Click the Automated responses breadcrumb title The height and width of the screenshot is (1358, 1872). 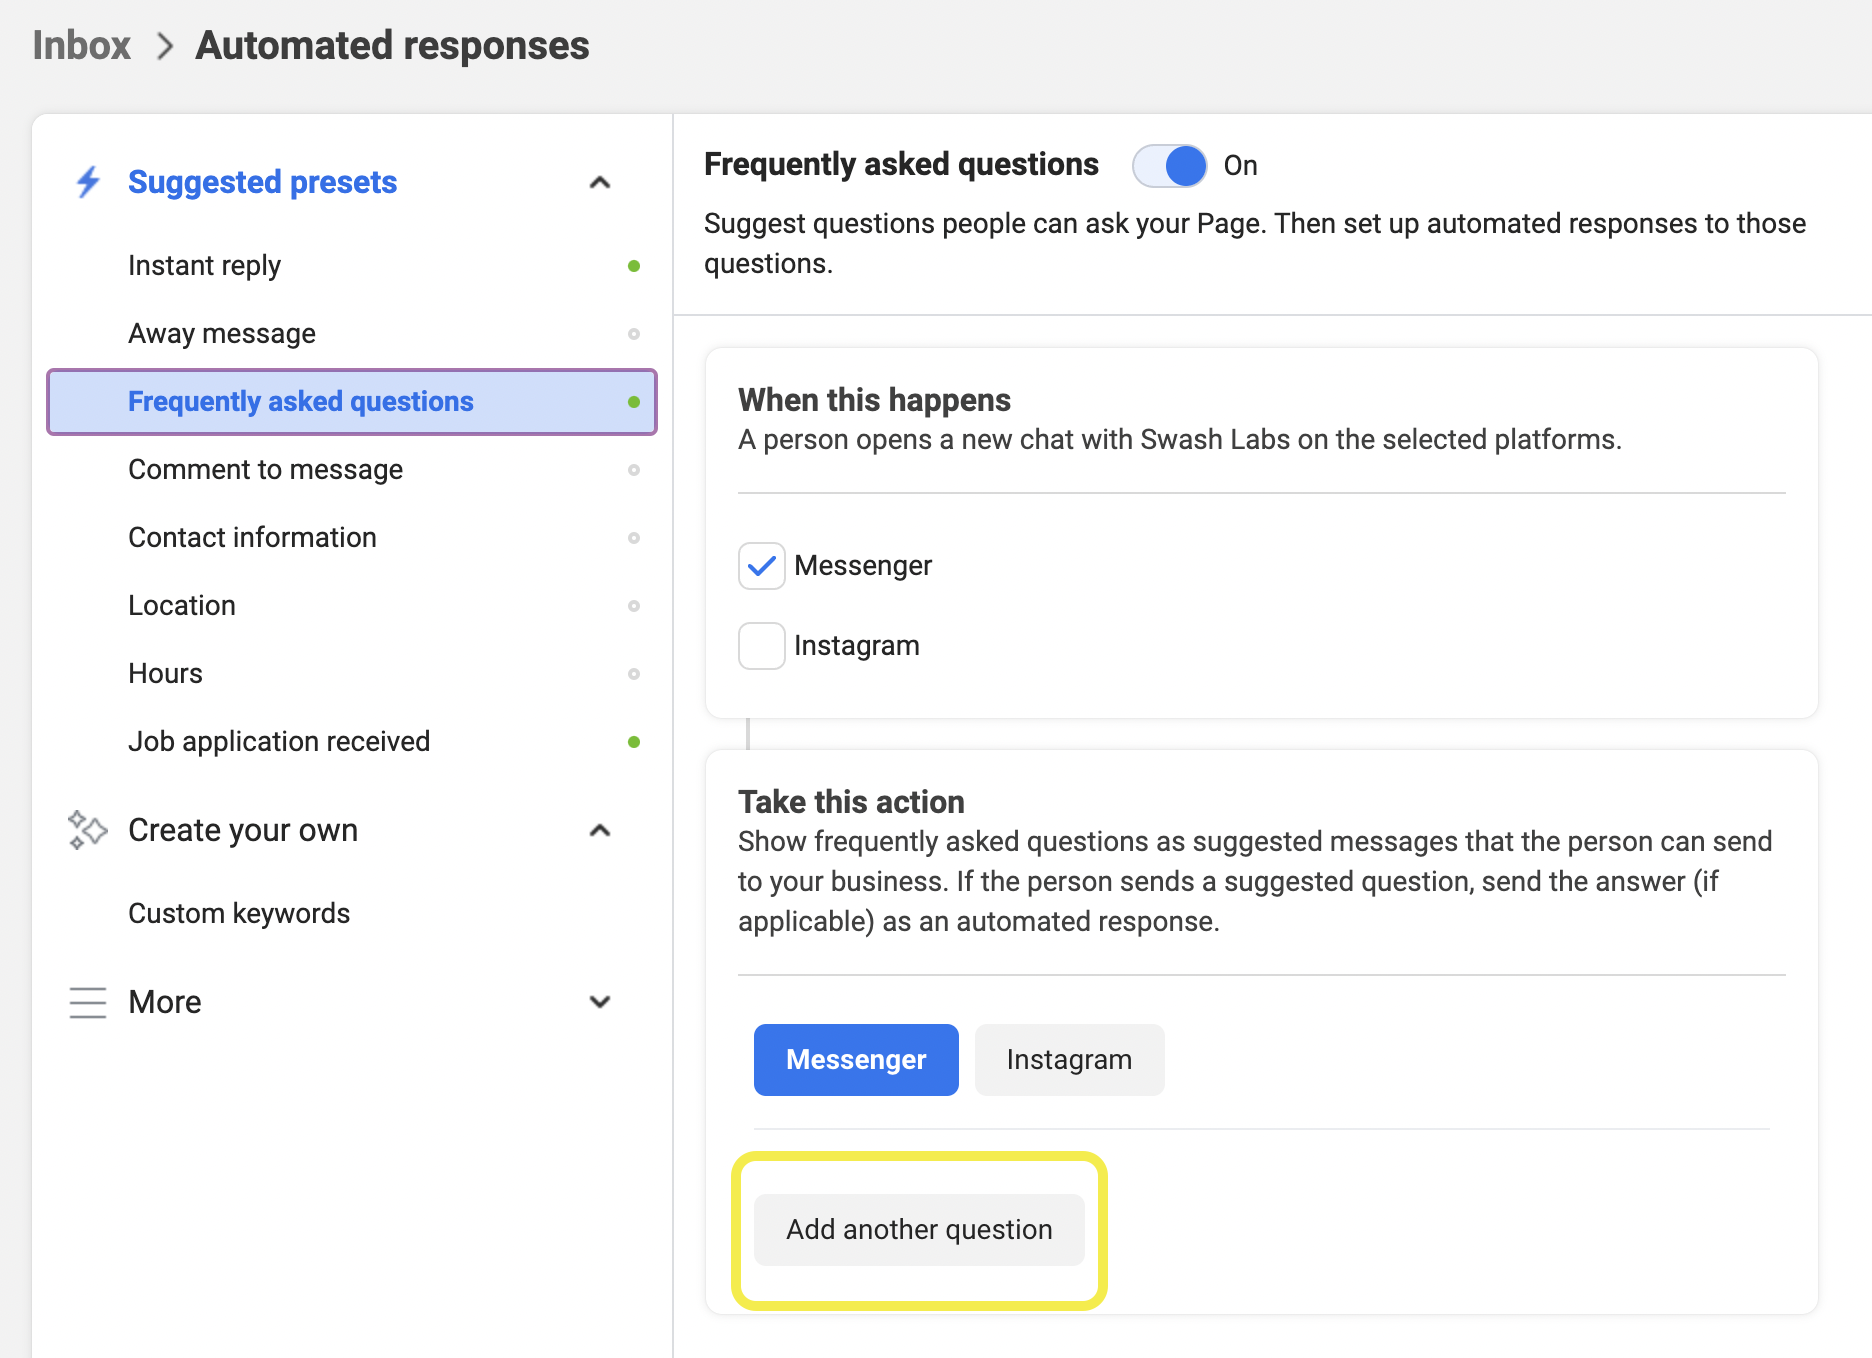pyautogui.click(x=392, y=46)
